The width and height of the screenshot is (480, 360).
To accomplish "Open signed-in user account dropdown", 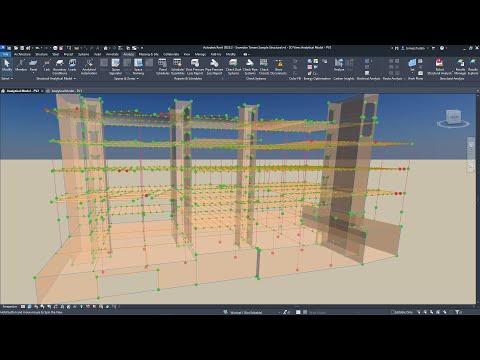I will click(x=415, y=48).
